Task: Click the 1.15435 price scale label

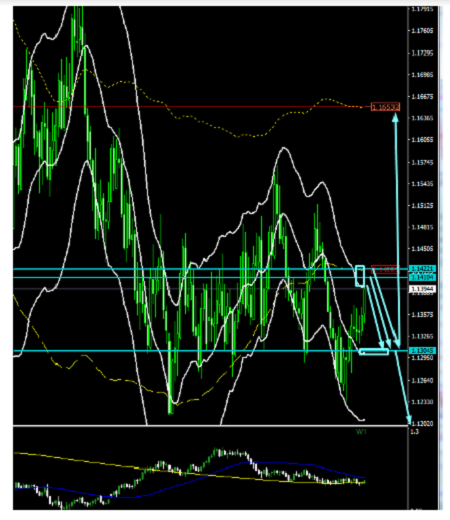Action: tap(422, 184)
